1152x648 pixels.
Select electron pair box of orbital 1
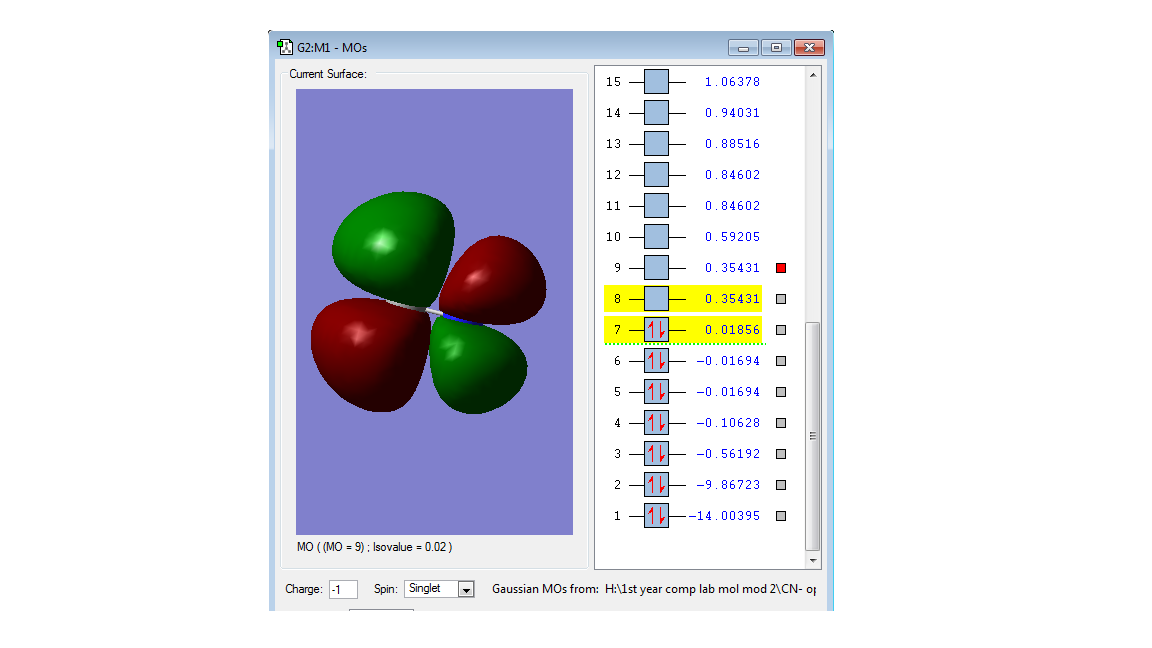pyautogui.click(x=657, y=516)
